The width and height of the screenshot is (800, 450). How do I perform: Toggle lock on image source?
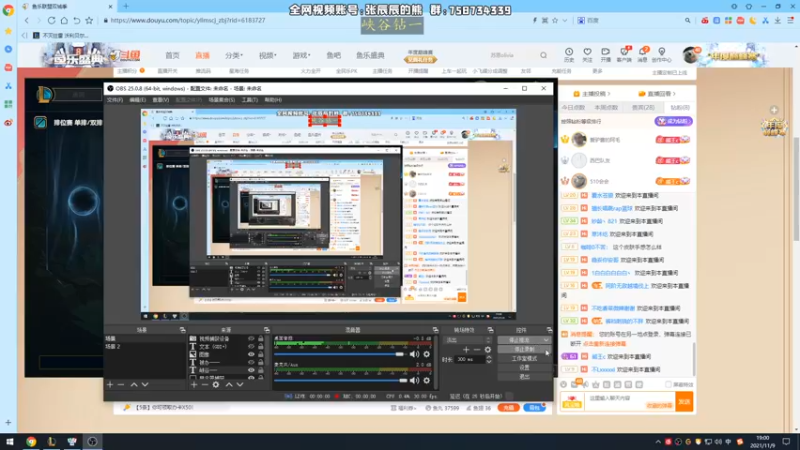tap(261, 354)
